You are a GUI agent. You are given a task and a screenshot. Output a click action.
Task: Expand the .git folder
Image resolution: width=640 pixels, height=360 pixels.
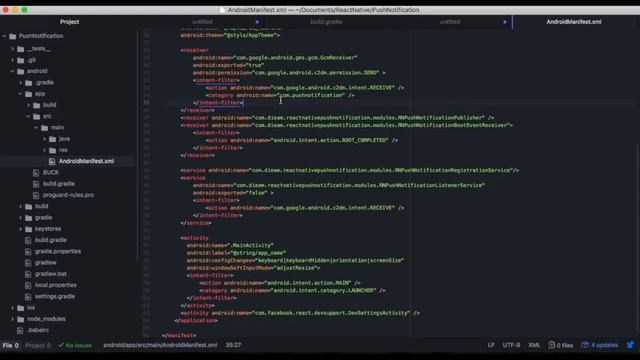point(12,60)
